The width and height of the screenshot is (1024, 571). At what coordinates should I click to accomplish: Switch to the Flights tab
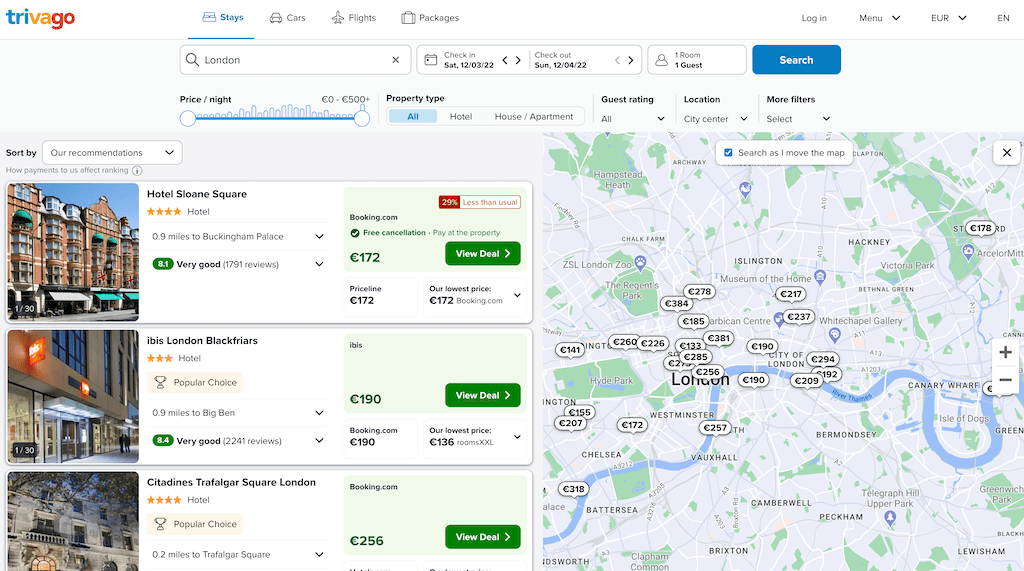click(354, 18)
